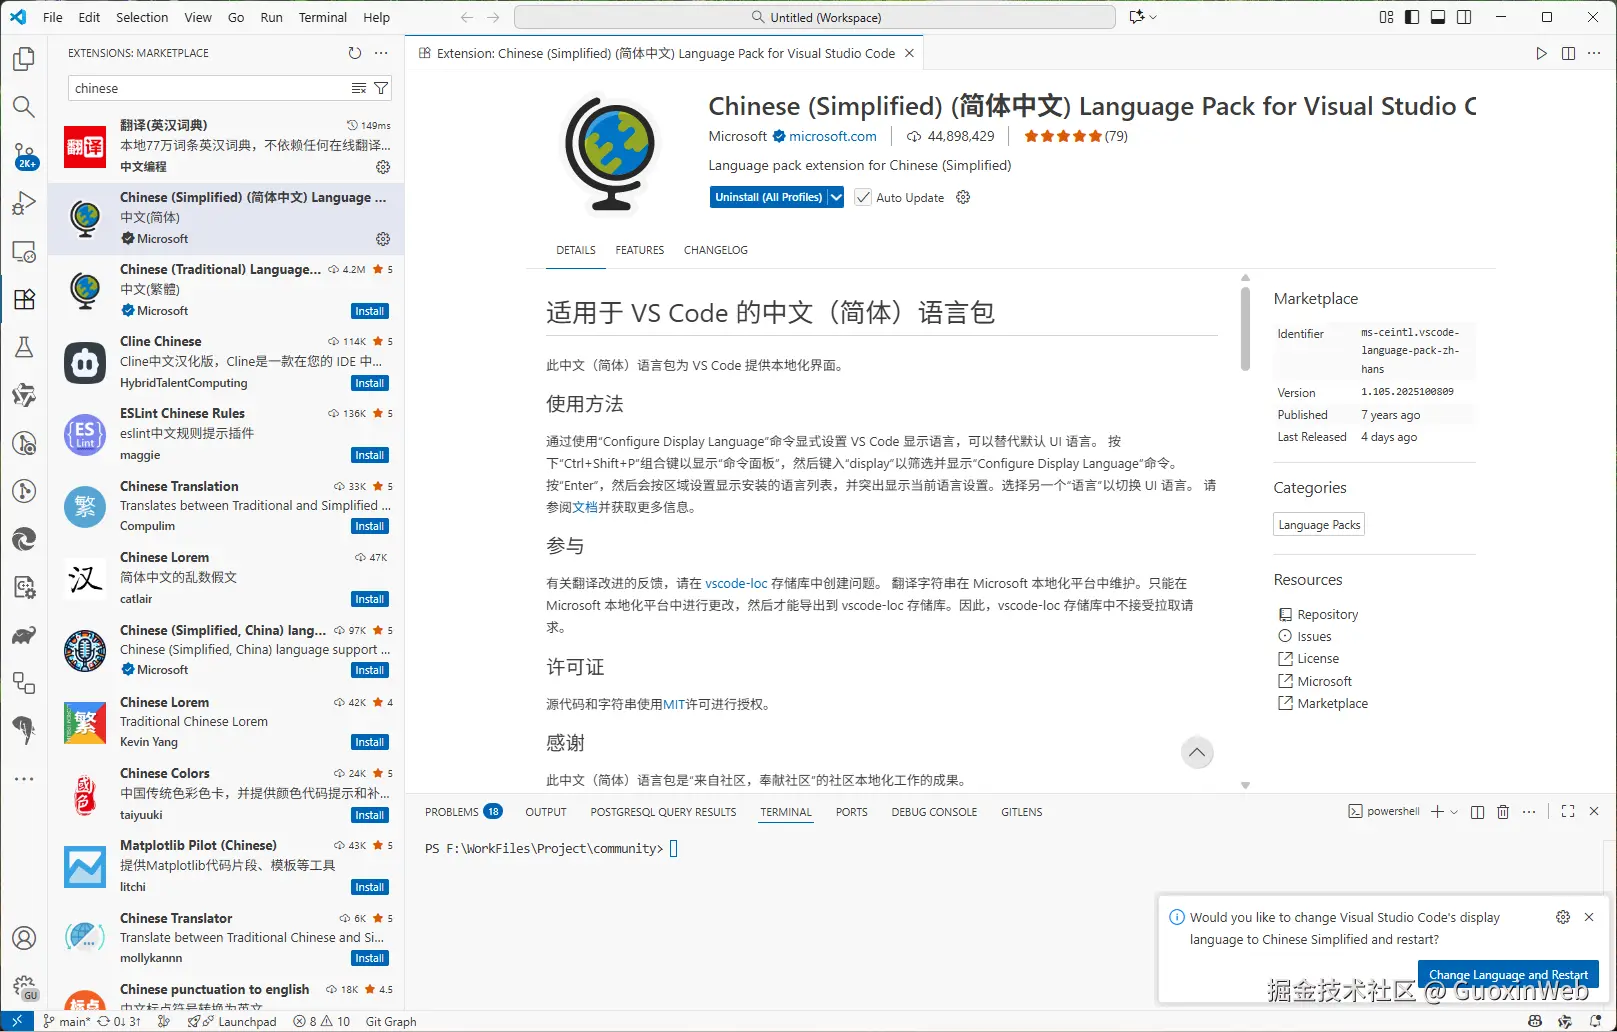The width and height of the screenshot is (1617, 1032).
Task: Open the vscode-loc repository link
Action: tap(736, 583)
